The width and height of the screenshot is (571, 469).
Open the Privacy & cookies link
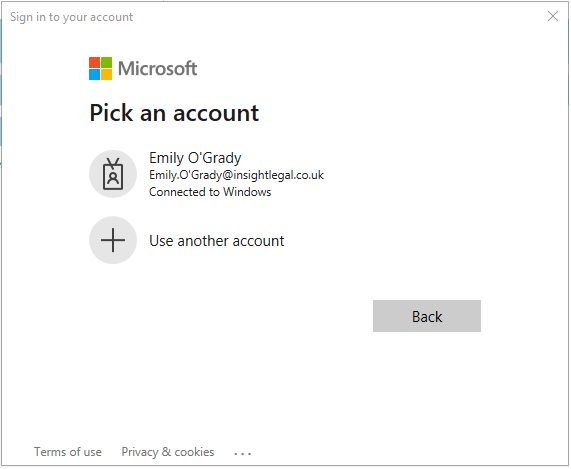pos(168,452)
